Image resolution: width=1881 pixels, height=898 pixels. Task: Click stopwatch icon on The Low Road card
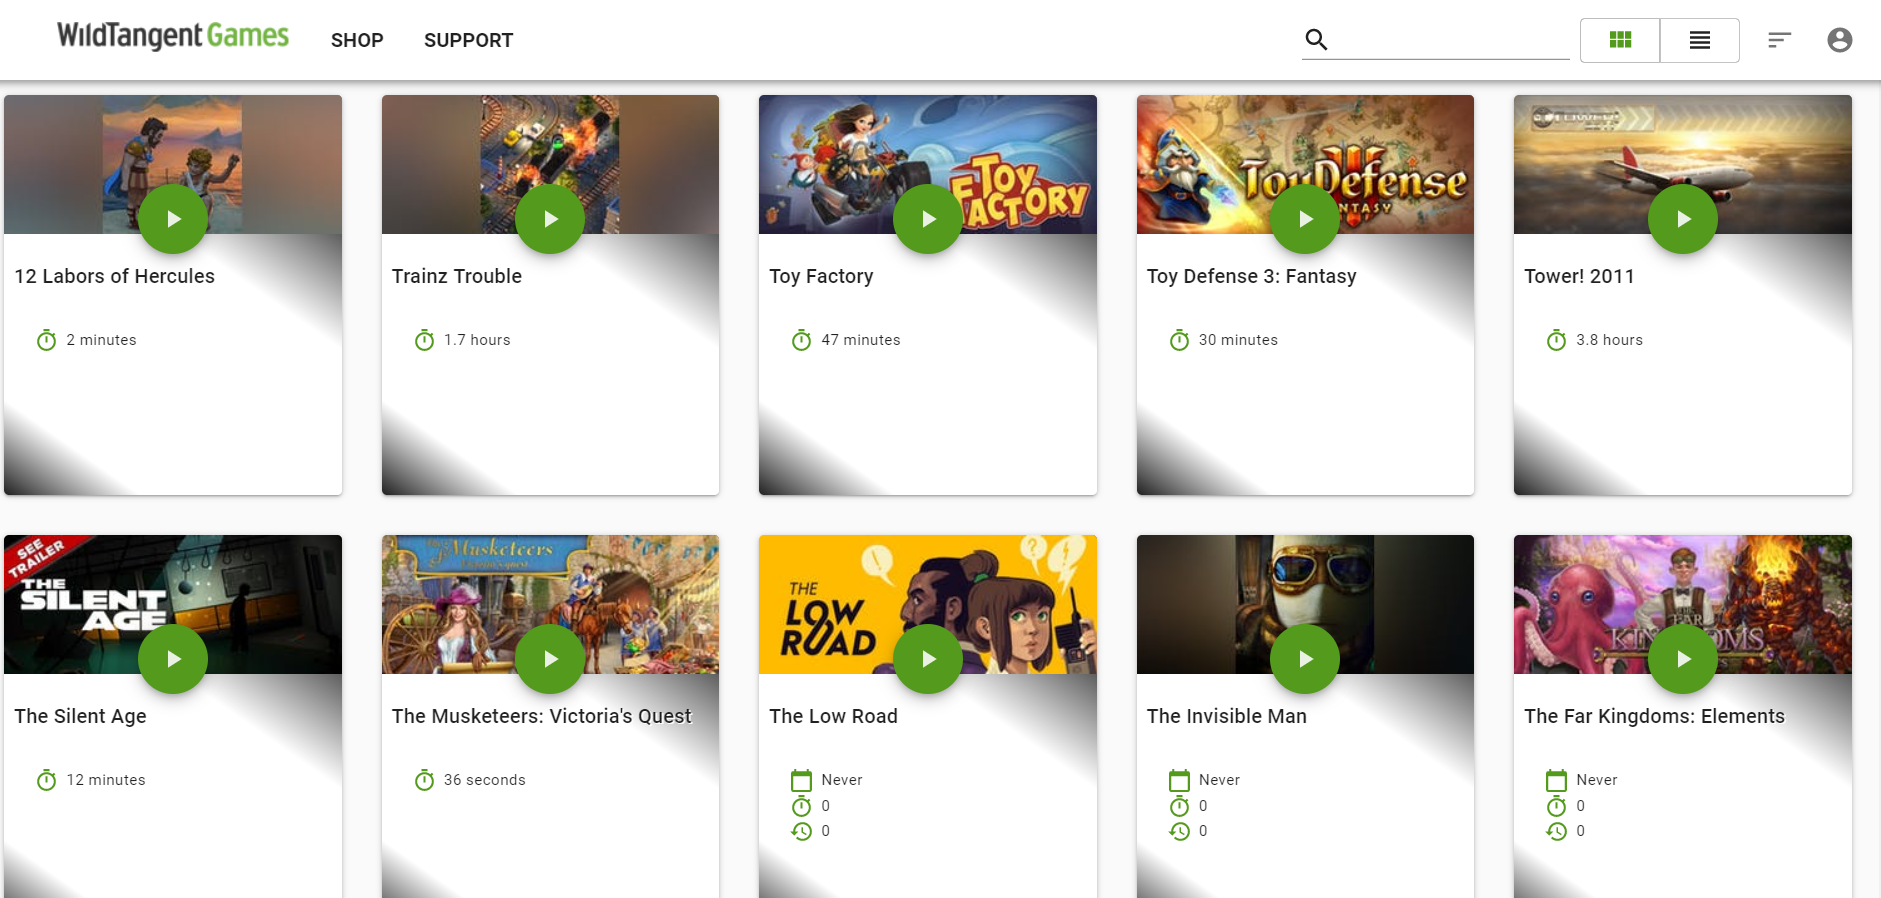[x=801, y=806]
